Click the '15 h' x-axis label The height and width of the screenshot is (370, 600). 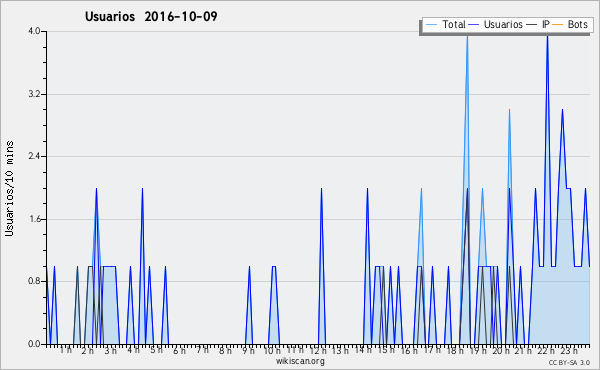point(386,350)
